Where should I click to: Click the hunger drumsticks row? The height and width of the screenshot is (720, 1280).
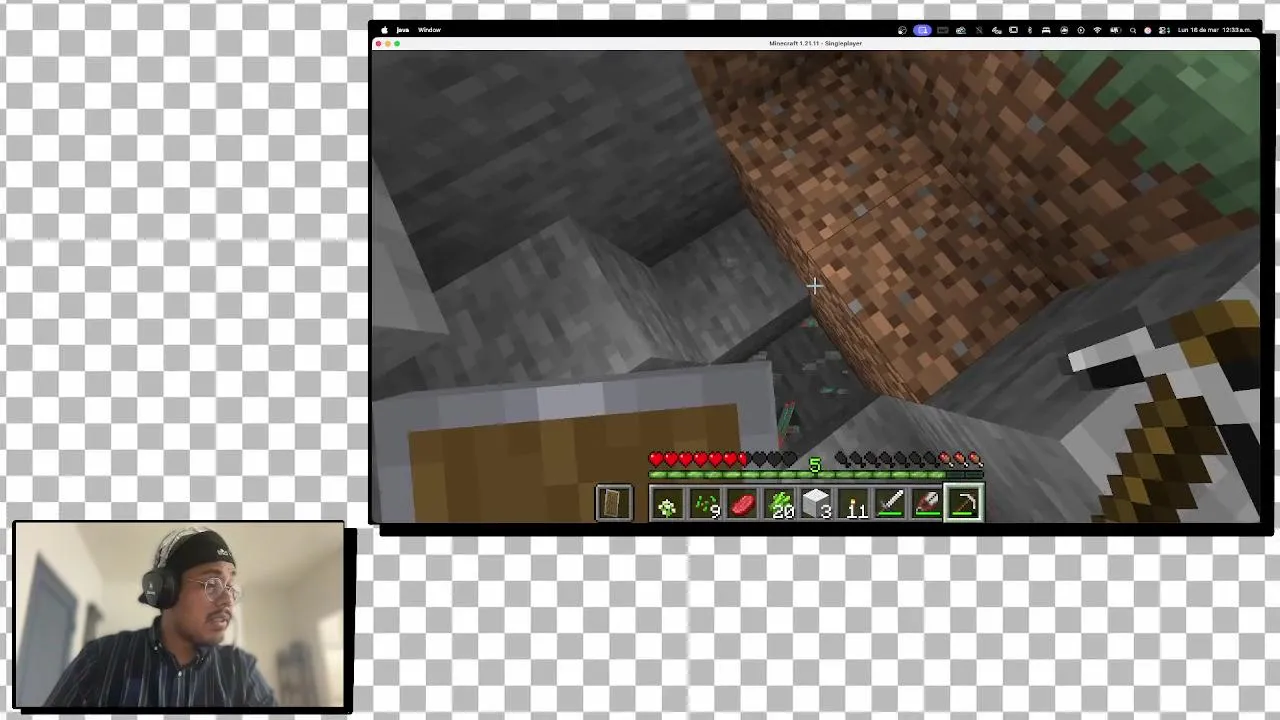(x=910, y=460)
